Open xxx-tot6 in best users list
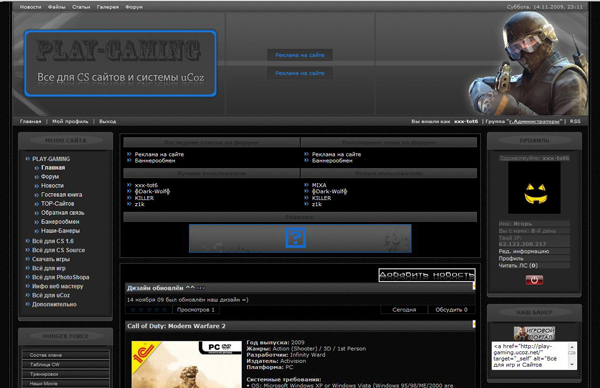 coord(146,185)
